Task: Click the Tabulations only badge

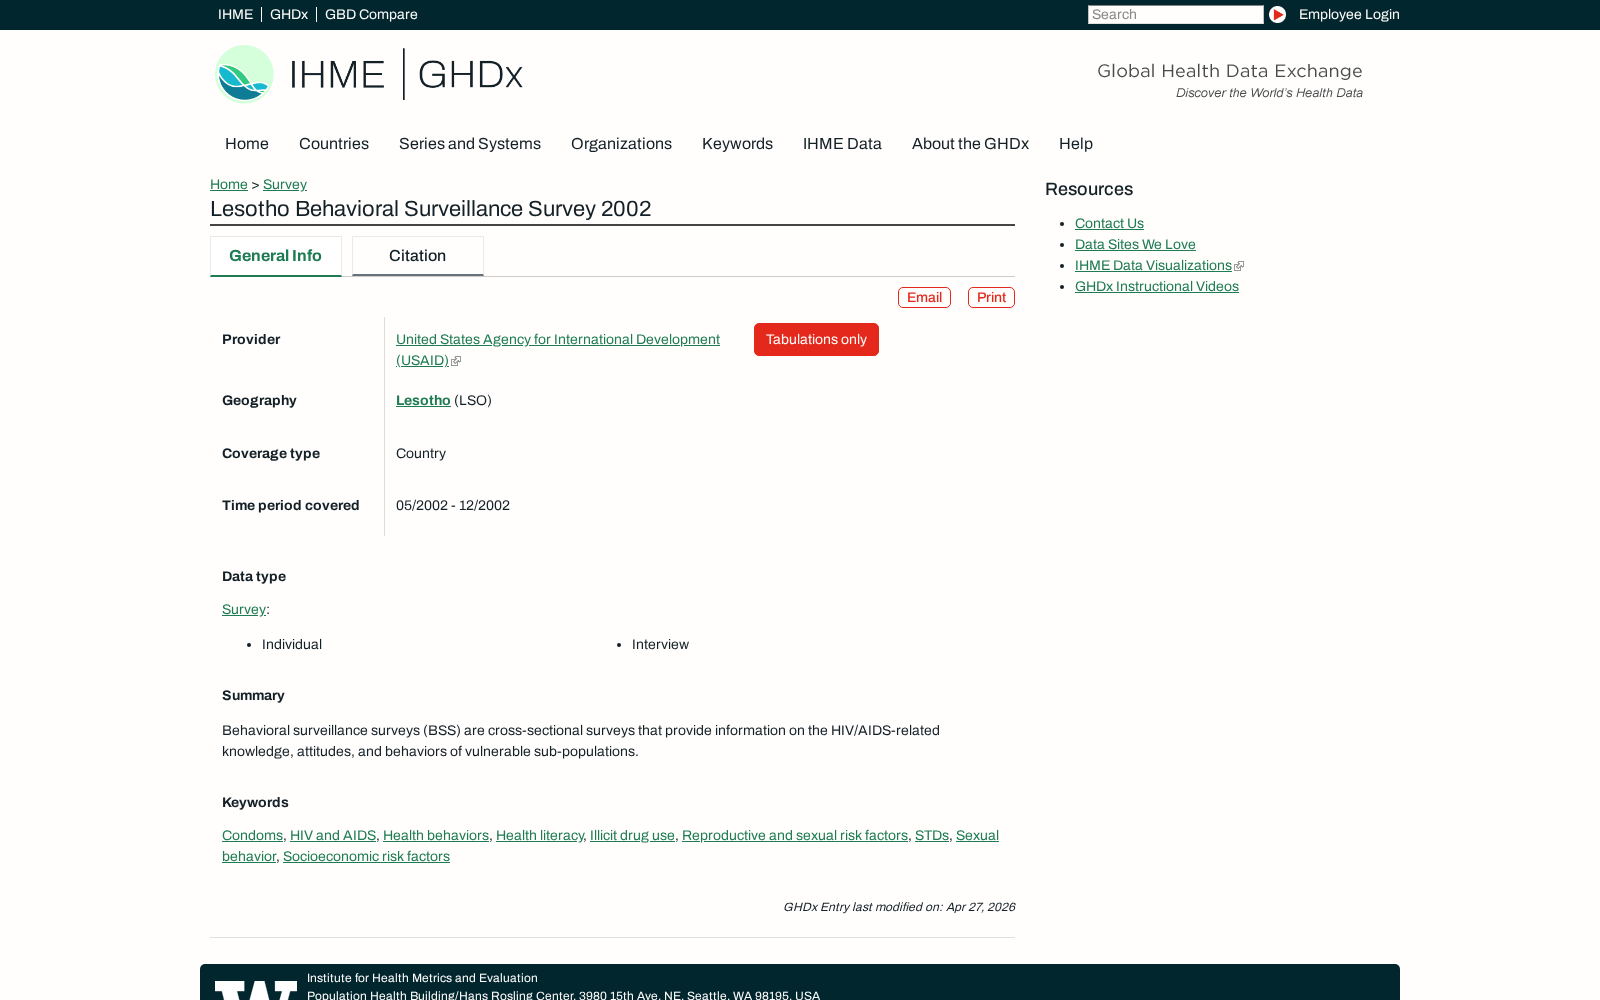Action: (816, 339)
